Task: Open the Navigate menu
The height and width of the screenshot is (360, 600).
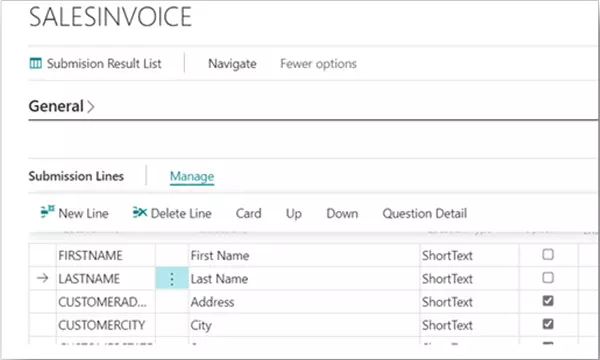Action: pos(232,64)
